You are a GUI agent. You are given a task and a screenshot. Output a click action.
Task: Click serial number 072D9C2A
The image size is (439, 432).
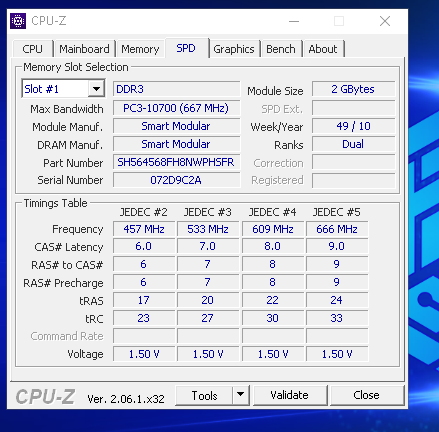[176, 180]
